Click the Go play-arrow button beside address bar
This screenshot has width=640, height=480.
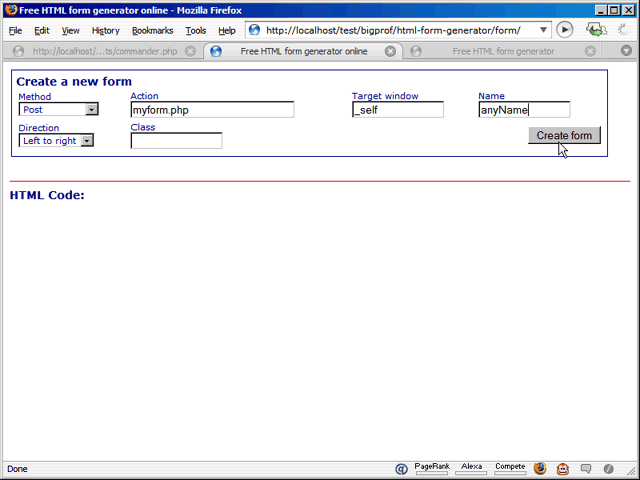pos(565,30)
